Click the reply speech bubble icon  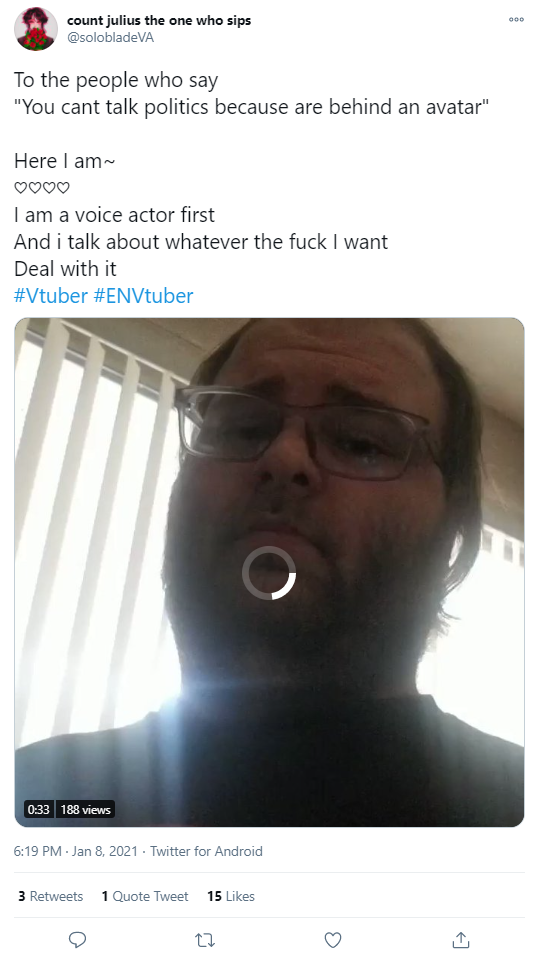pyautogui.click(x=77, y=939)
